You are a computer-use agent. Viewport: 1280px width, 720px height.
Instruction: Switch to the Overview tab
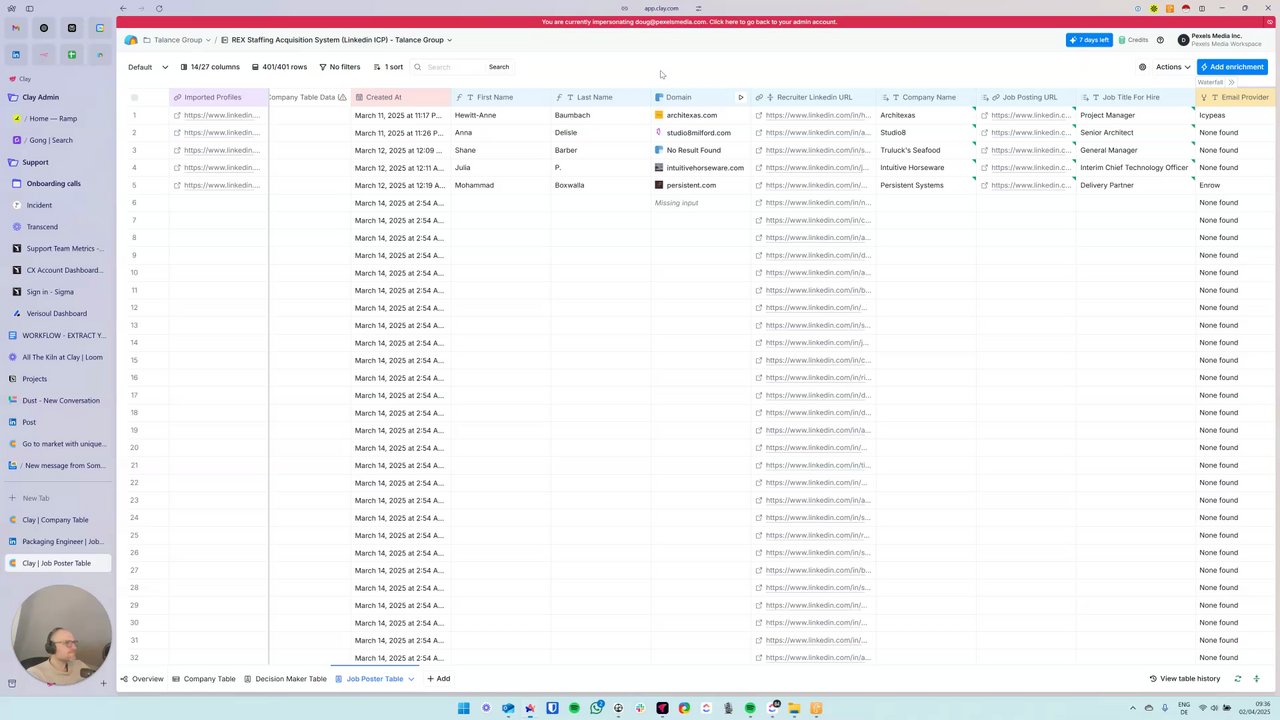click(142, 679)
